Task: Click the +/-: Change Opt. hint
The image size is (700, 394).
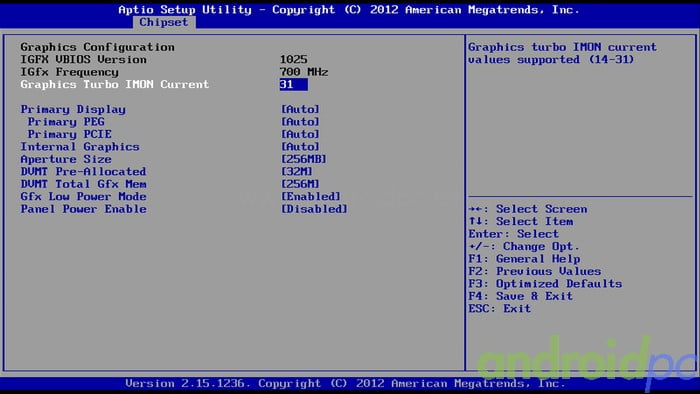Action: coord(524,247)
